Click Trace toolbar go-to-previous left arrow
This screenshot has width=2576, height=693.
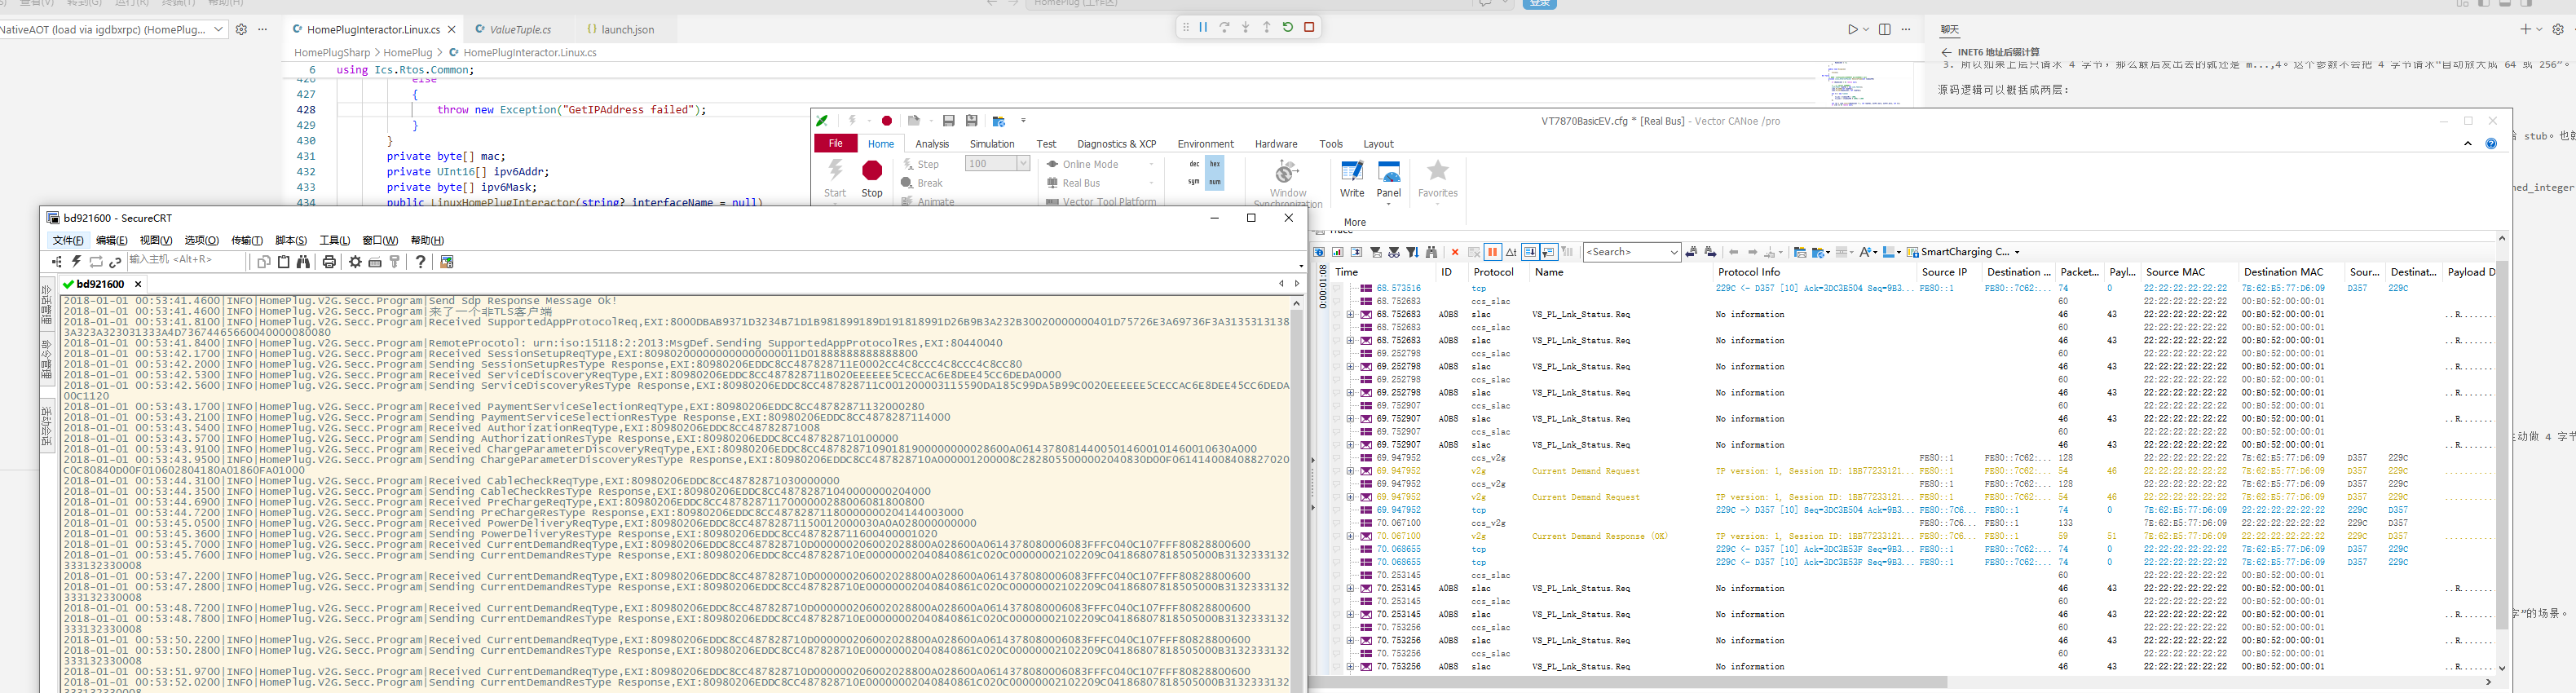pyautogui.click(x=1734, y=252)
